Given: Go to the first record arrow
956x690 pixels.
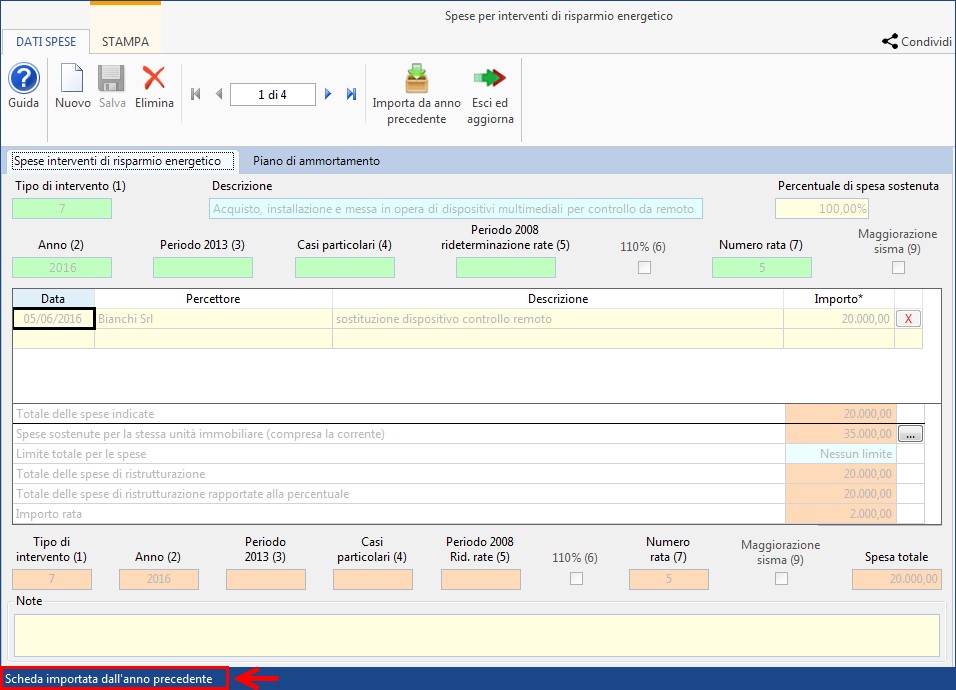Looking at the screenshot, I should [196, 94].
